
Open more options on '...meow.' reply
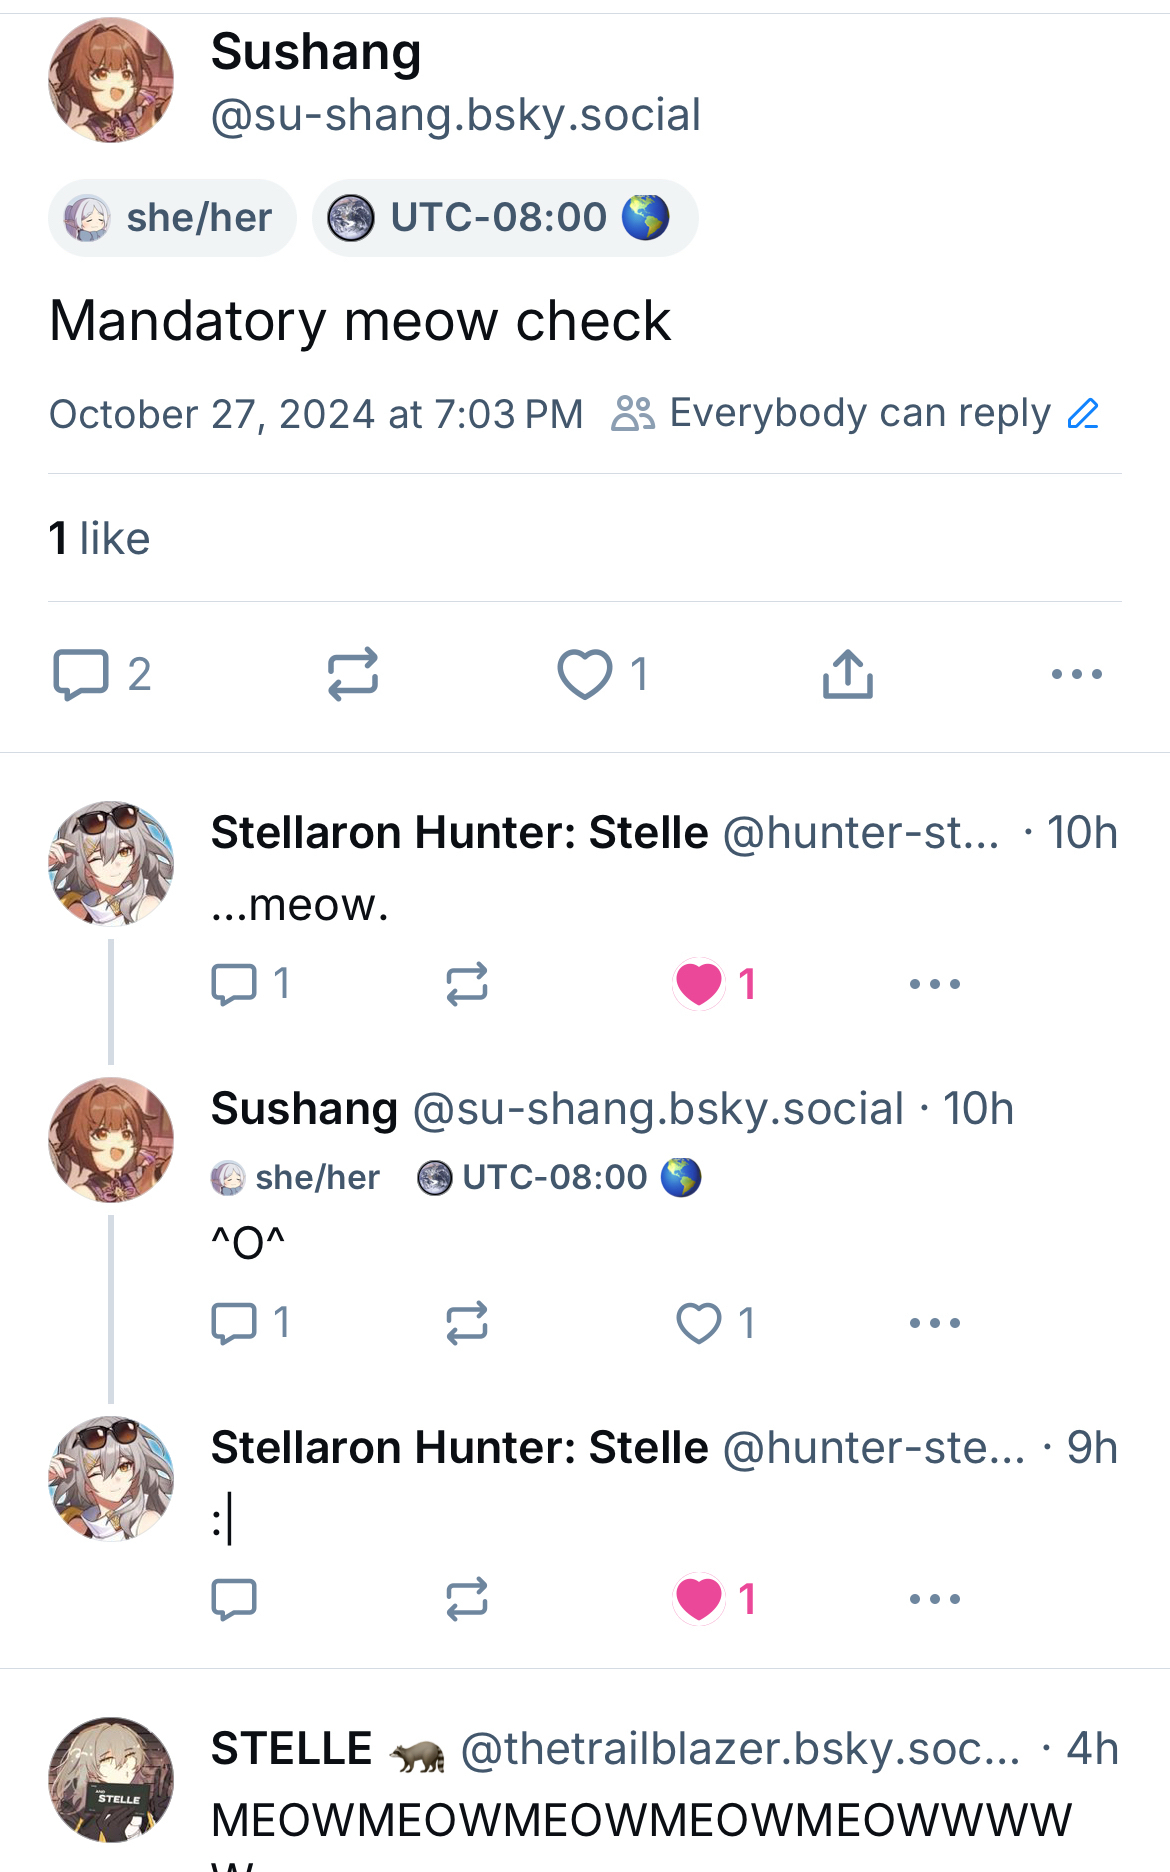click(x=934, y=984)
